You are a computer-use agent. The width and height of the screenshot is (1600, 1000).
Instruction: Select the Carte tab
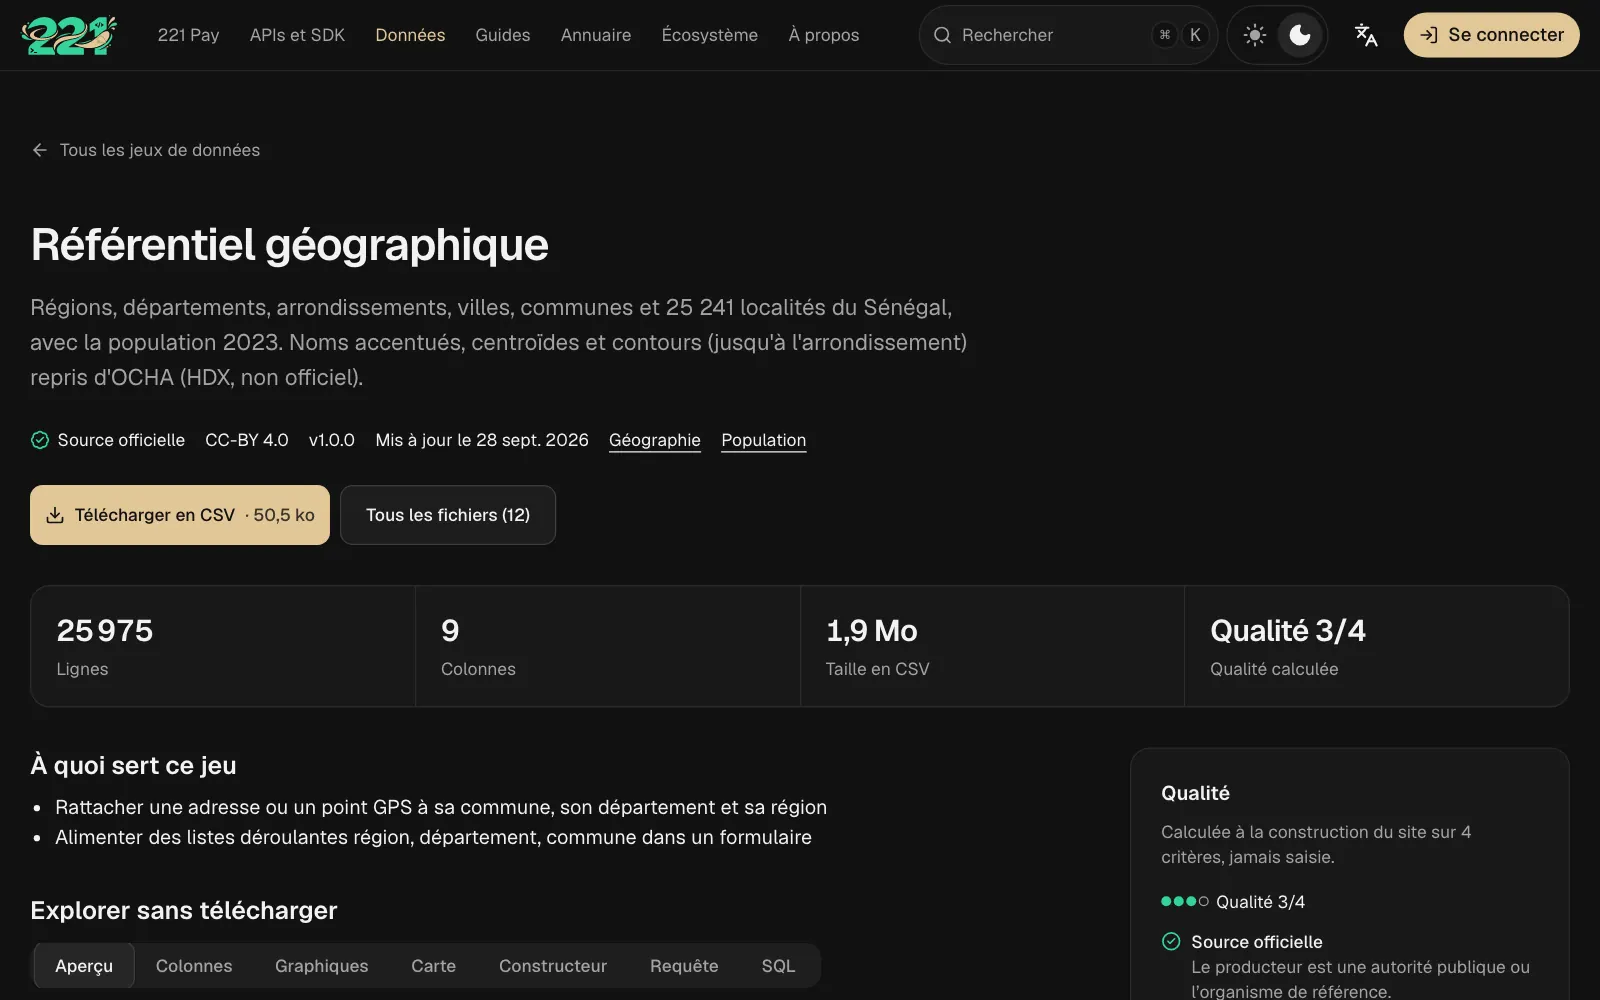pyautogui.click(x=433, y=966)
